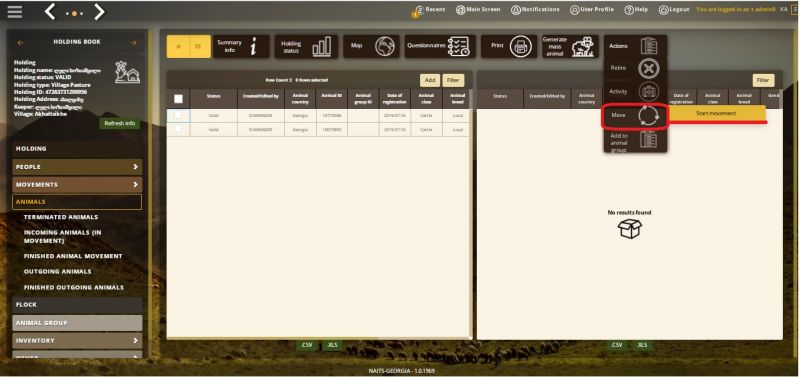Select HOLDING in the sidebar

coord(77,148)
